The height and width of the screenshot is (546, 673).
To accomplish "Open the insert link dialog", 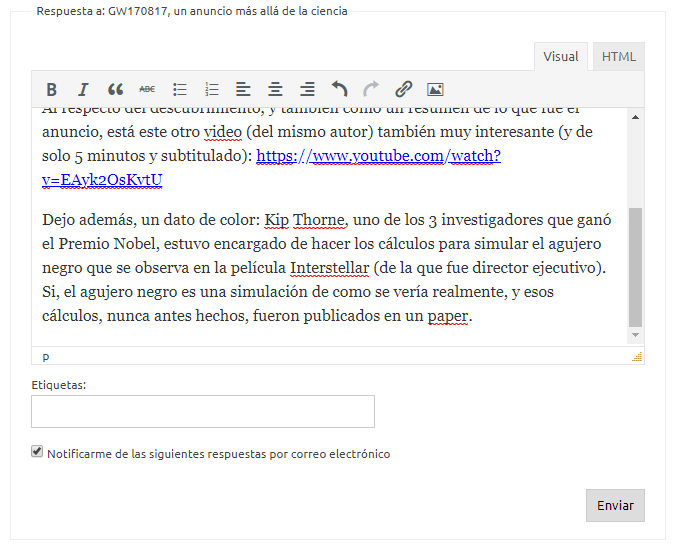I will [x=403, y=89].
